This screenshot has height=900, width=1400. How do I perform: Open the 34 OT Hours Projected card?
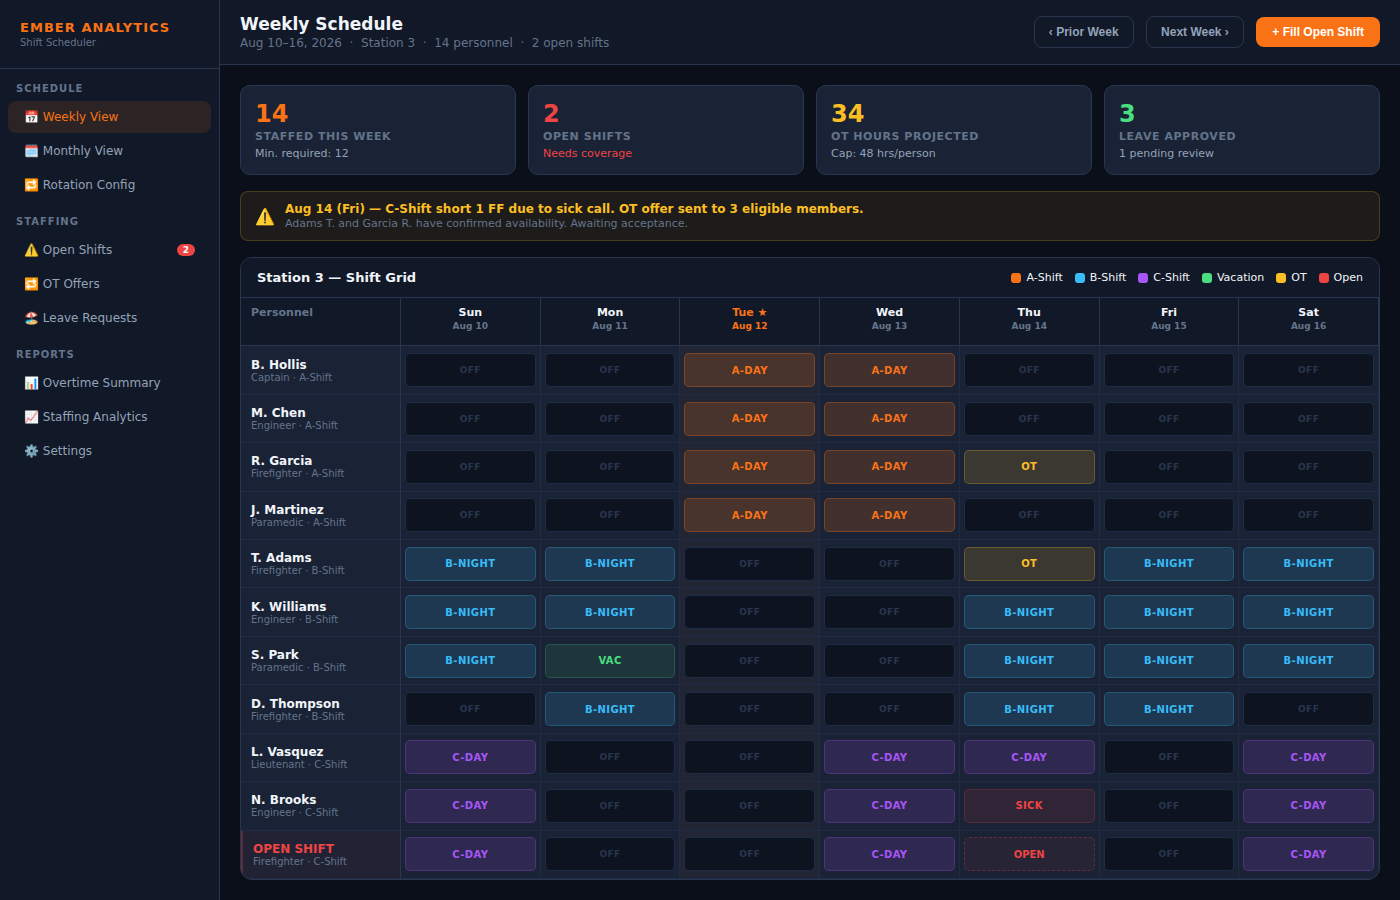(x=954, y=130)
